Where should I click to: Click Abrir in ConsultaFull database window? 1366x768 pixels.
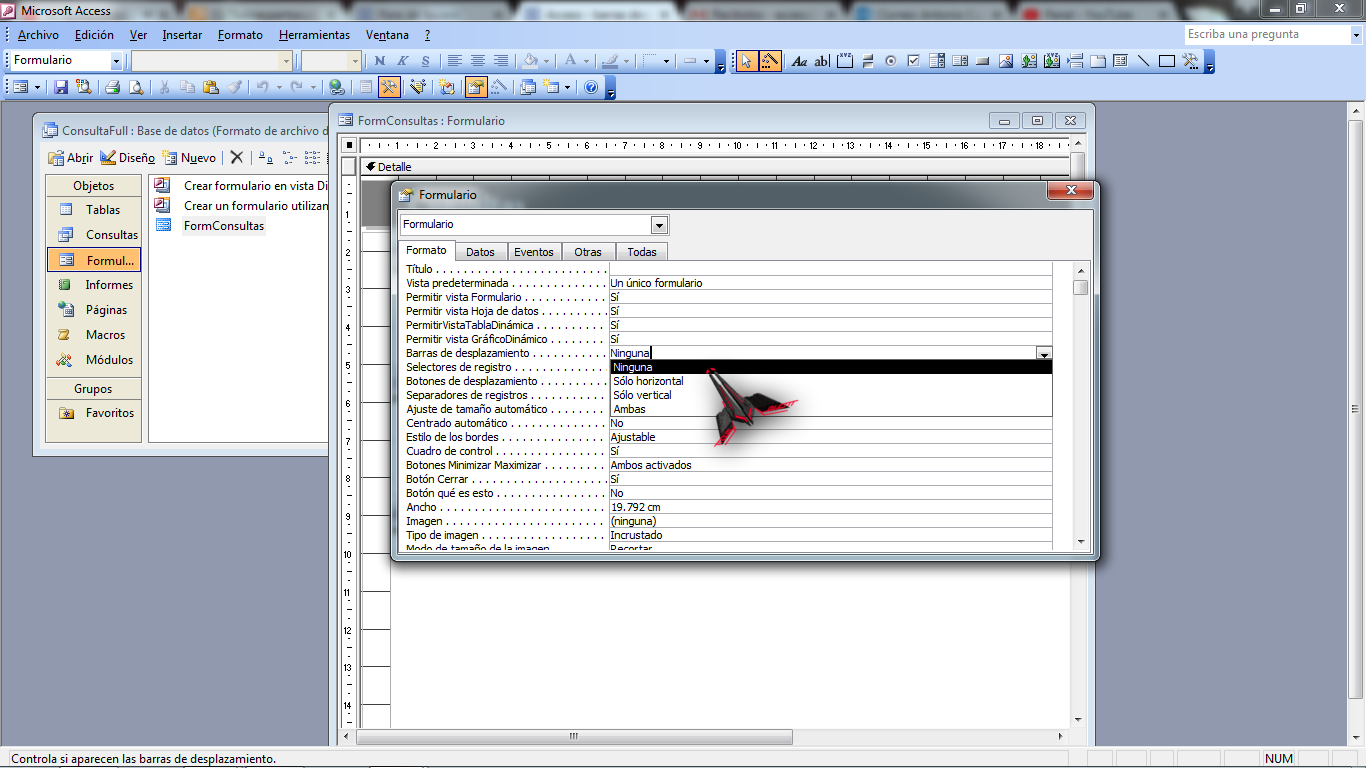point(71,158)
